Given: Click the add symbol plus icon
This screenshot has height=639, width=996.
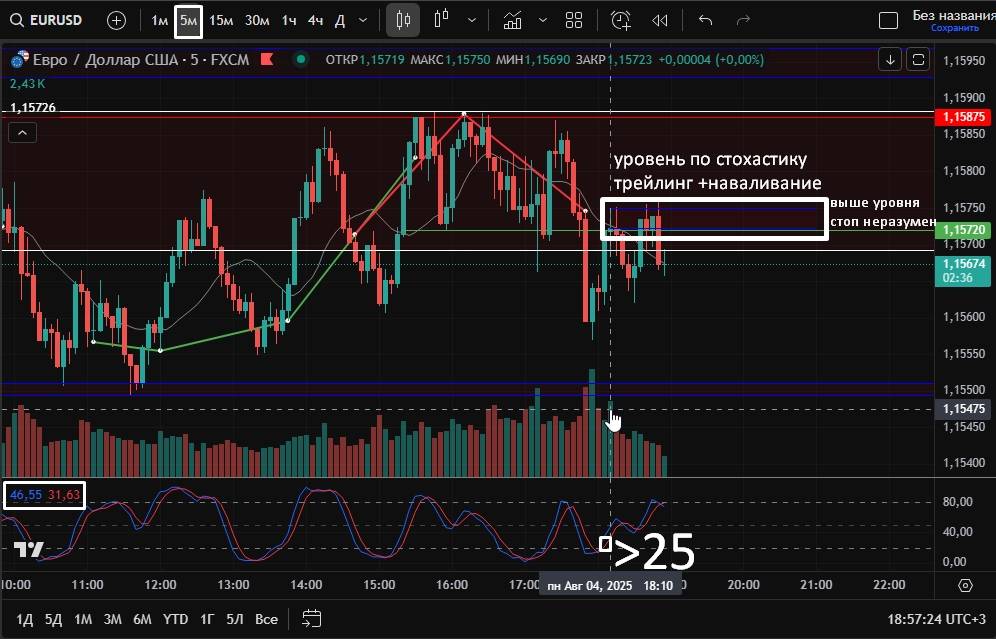Looking at the screenshot, I should point(116,20).
